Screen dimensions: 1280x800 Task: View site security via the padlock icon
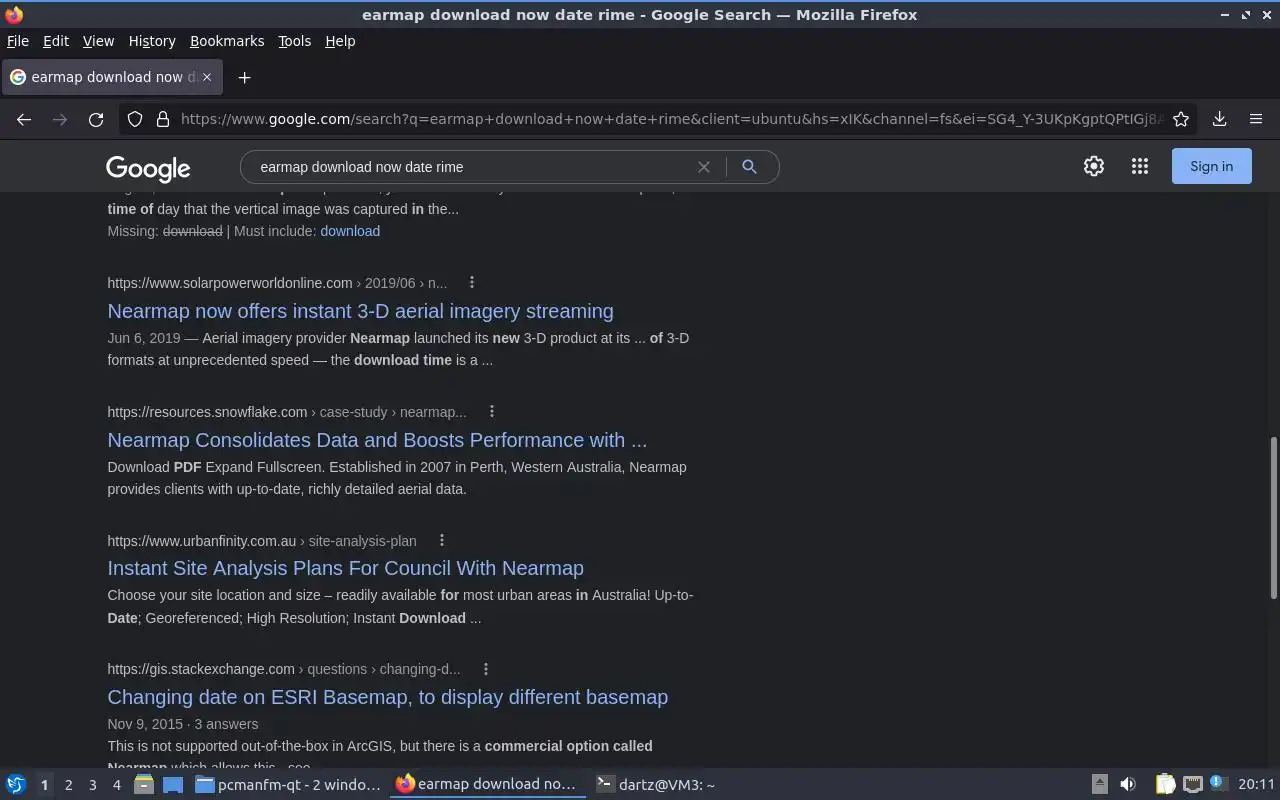click(x=163, y=119)
